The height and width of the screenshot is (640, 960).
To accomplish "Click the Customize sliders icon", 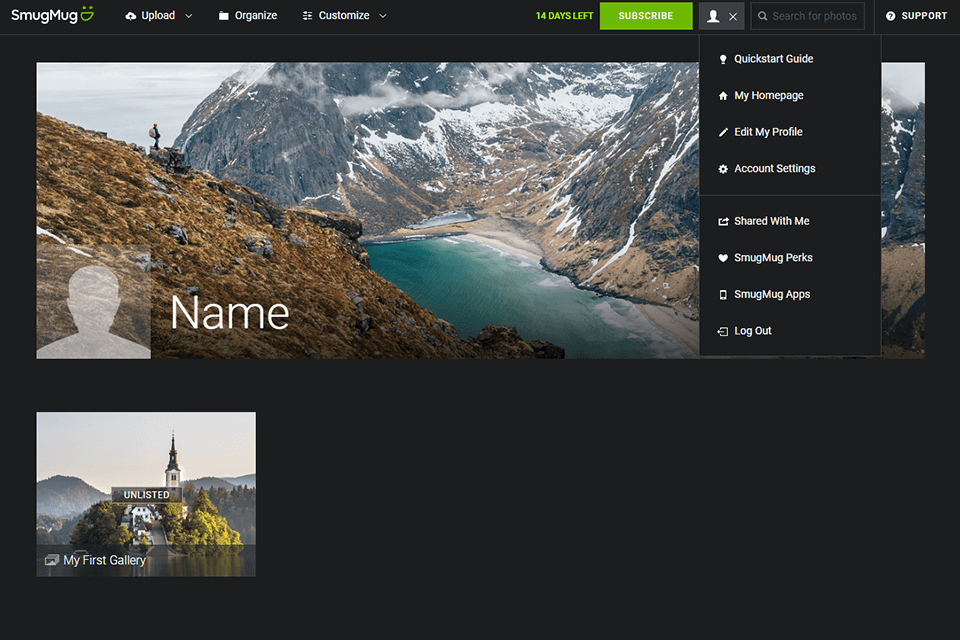I will click(x=307, y=16).
